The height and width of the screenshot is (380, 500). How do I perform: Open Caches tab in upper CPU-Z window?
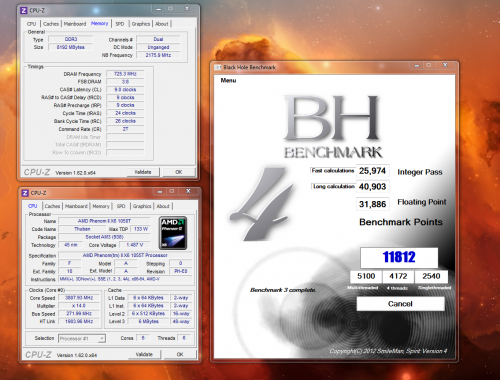51,24
